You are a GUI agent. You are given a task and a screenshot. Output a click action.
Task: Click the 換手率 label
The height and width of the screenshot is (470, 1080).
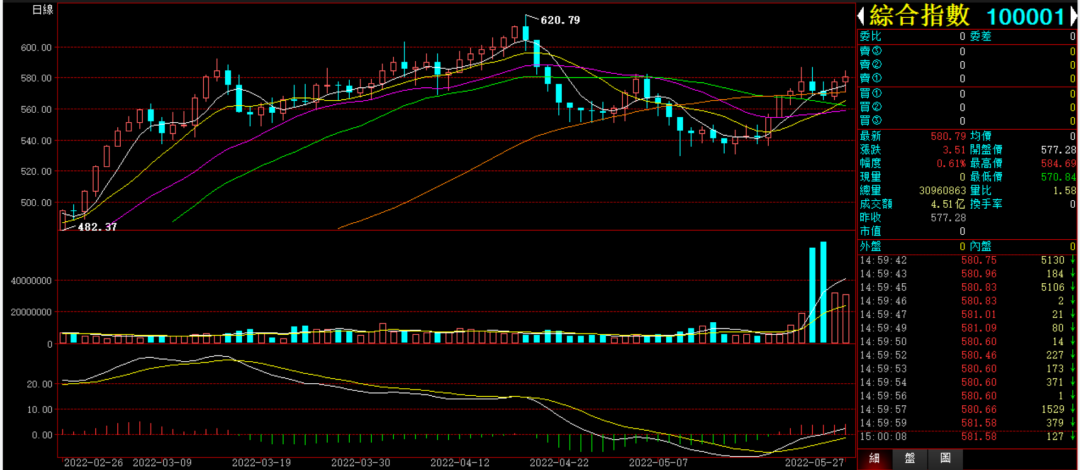click(x=985, y=204)
